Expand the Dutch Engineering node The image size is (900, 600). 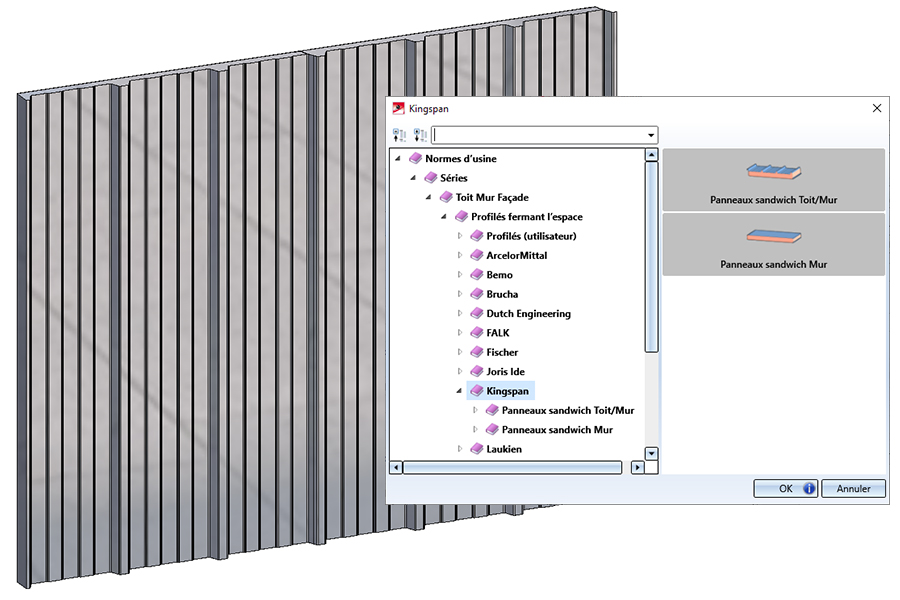click(x=460, y=314)
